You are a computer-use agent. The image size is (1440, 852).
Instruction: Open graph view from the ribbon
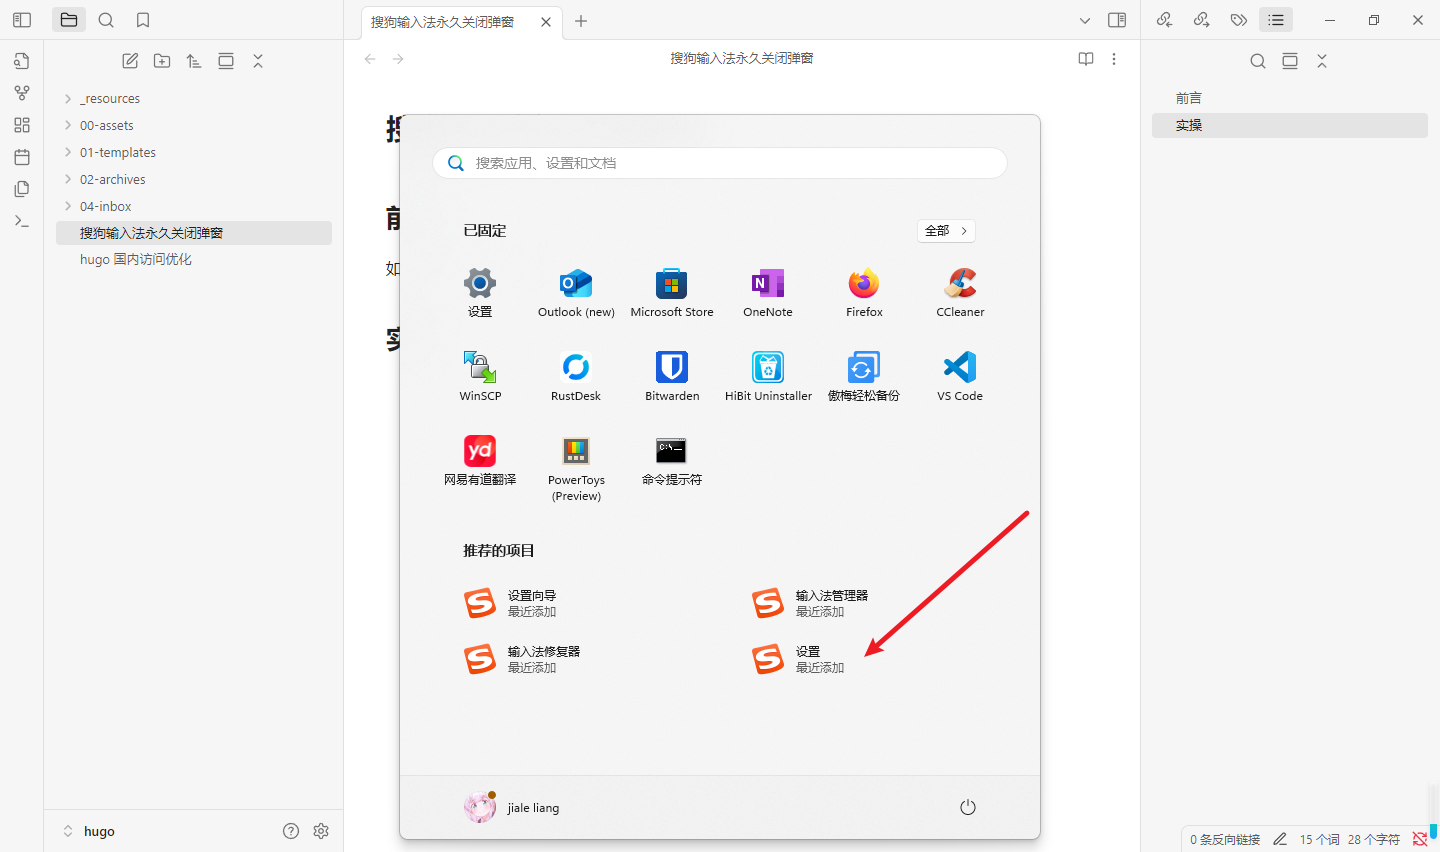(x=22, y=93)
